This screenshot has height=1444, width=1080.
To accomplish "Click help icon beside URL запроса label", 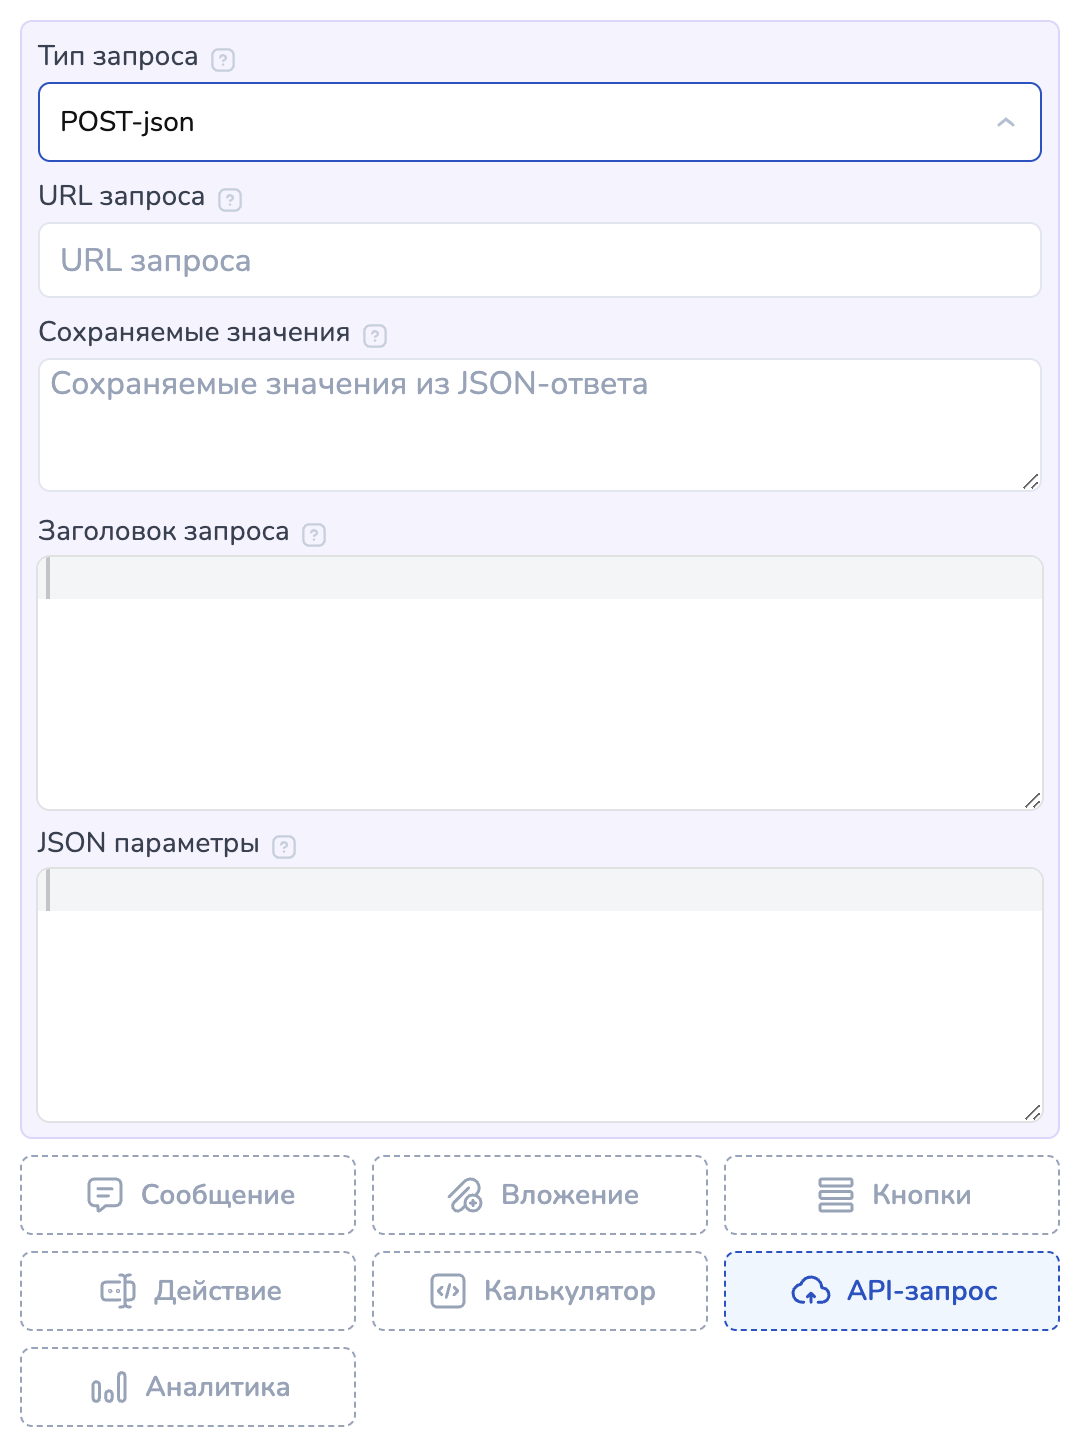I will pos(230,199).
